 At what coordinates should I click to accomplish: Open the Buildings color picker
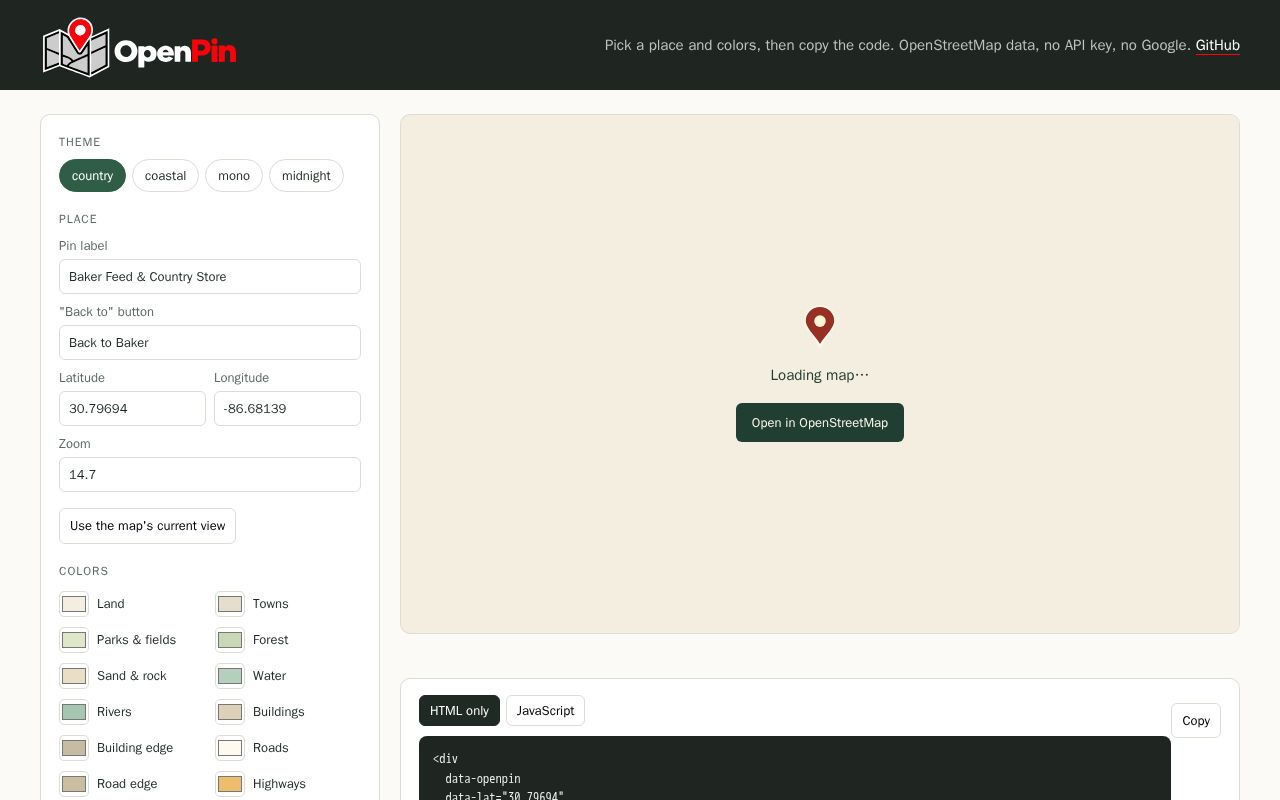(x=230, y=712)
